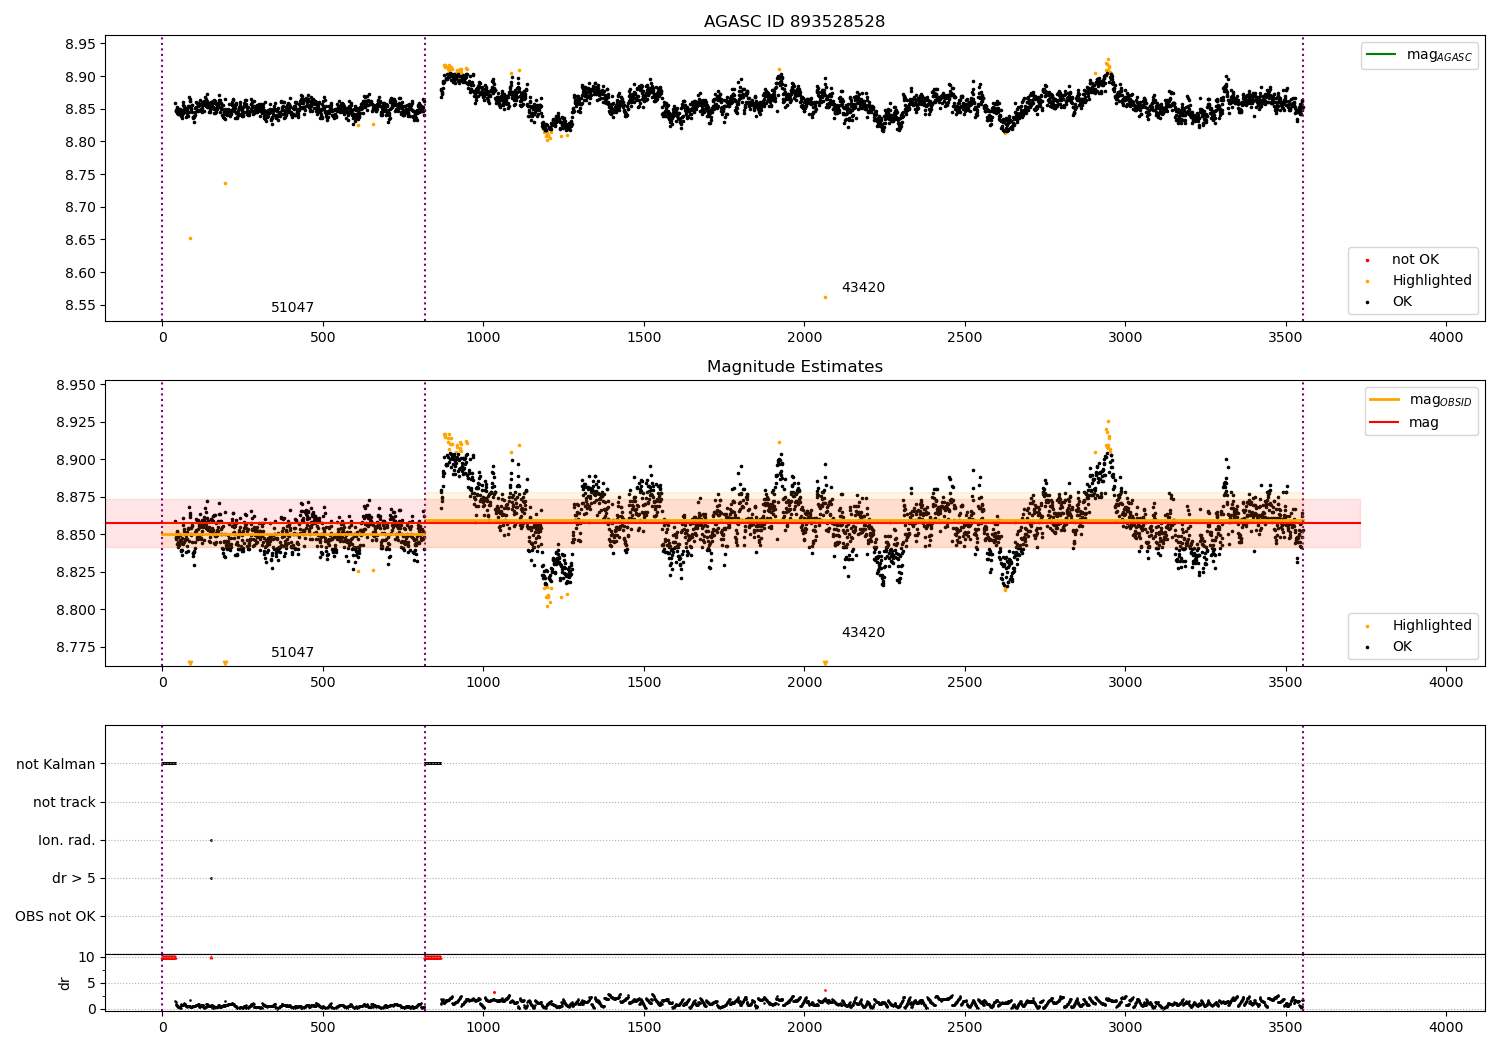This screenshot has height=1050, width=1500.
Task: Click the 8.925 y-tick in Magnitude Estimates
Action: 75,423
